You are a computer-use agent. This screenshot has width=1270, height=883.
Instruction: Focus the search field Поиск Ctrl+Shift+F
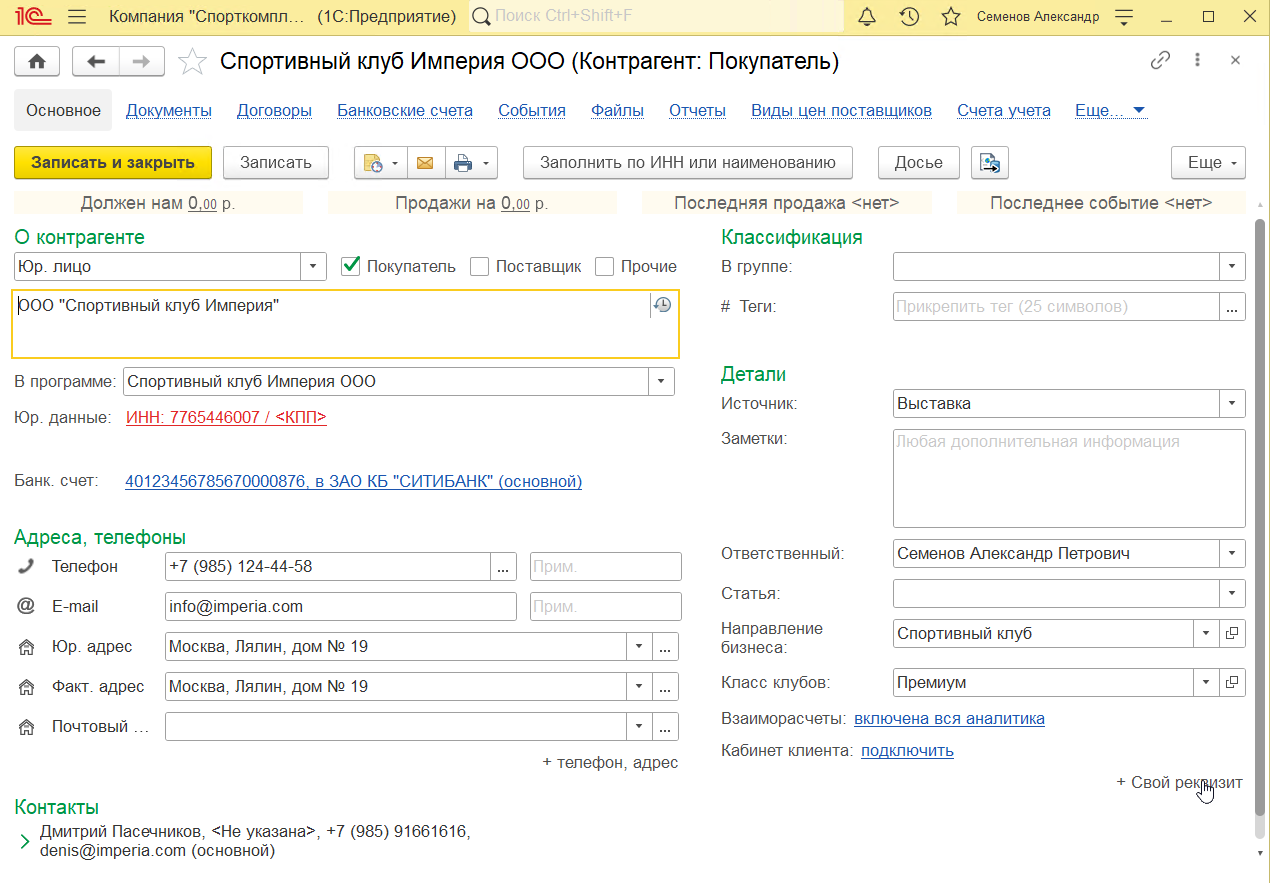pos(655,17)
